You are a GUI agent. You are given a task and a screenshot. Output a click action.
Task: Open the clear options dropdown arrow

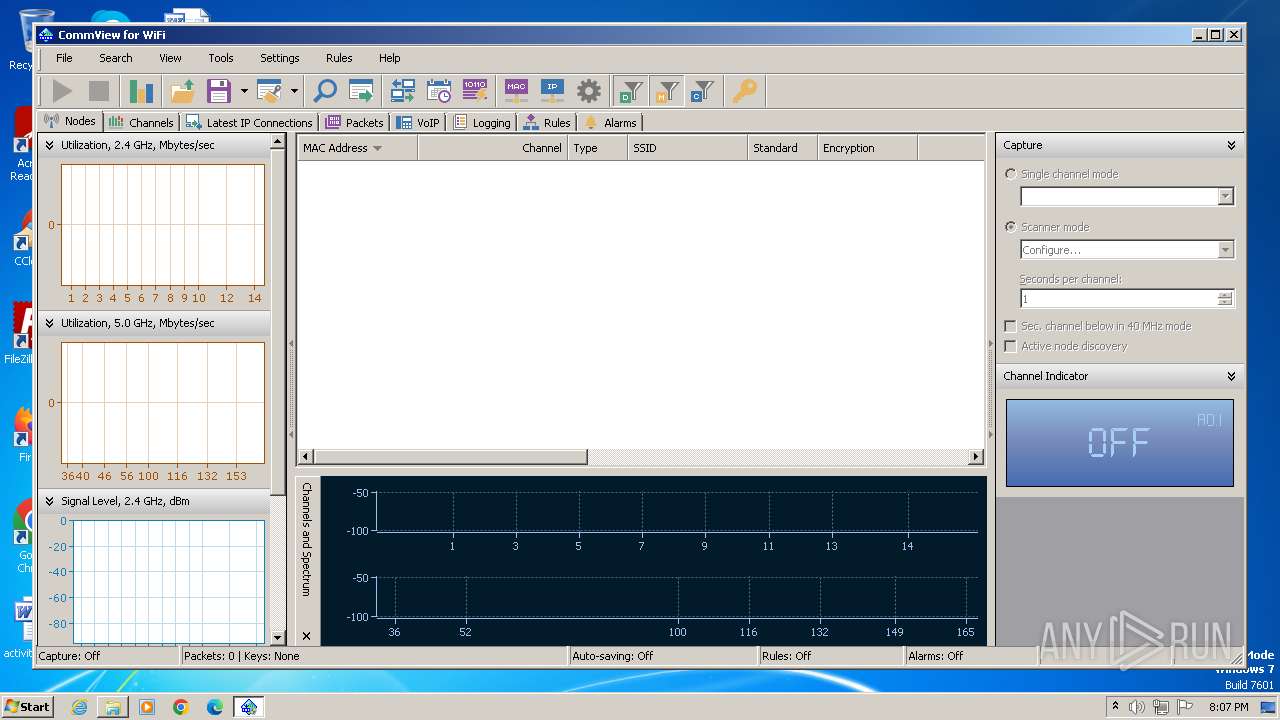[294, 91]
